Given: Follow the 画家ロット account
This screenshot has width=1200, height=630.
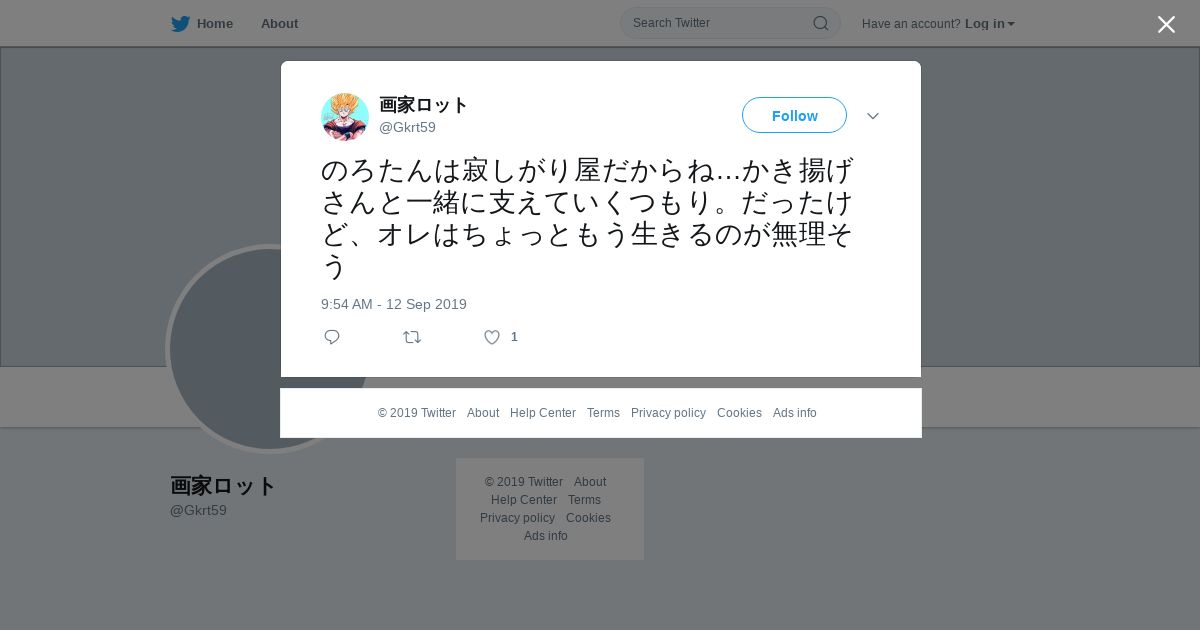Looking at the screenshot, I should [x=794, y=115].
